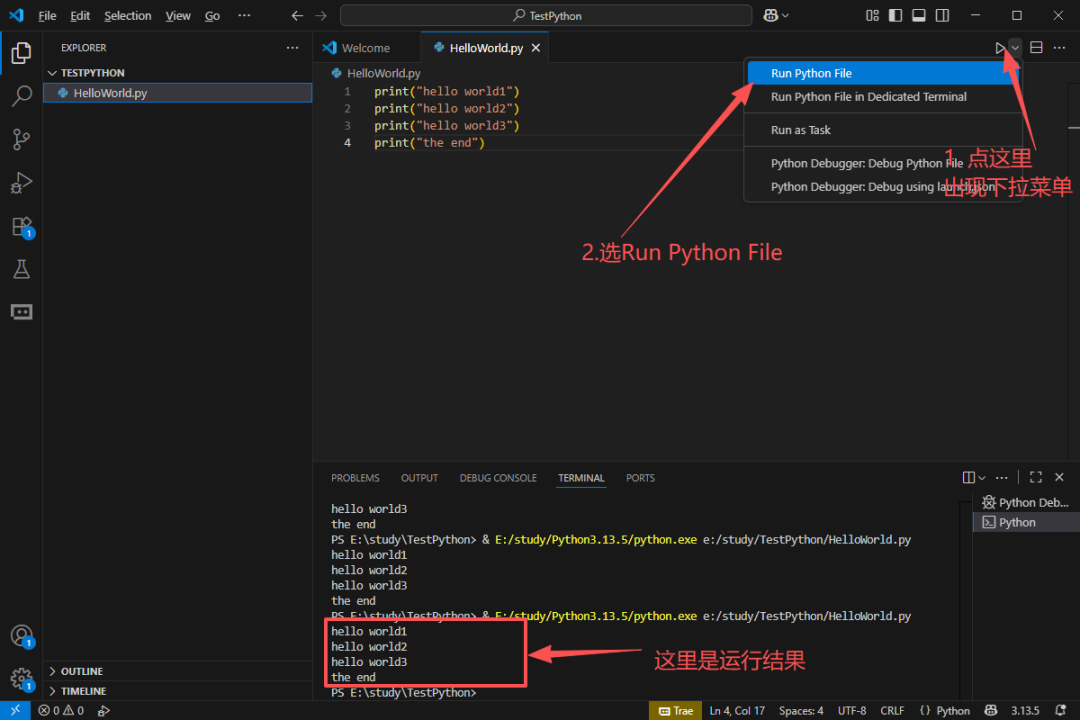Maximize the terminal panel size
This screenshot has height=720, width=1080.
[x=1035, y=477]
